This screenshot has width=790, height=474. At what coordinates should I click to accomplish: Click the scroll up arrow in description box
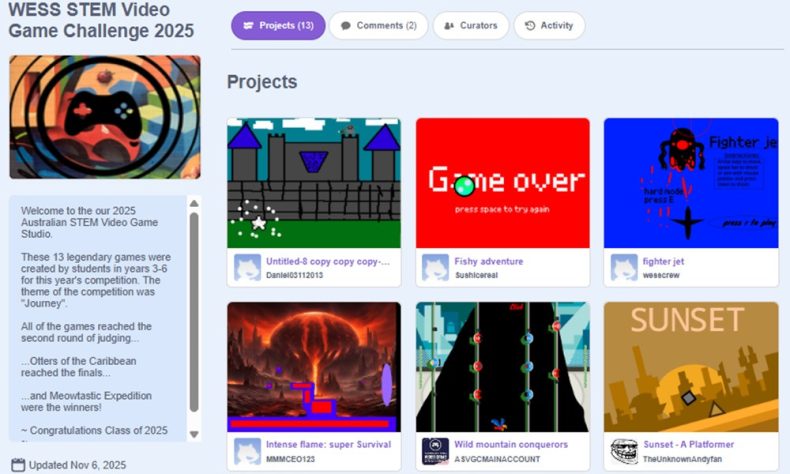(x=194, y=204)
